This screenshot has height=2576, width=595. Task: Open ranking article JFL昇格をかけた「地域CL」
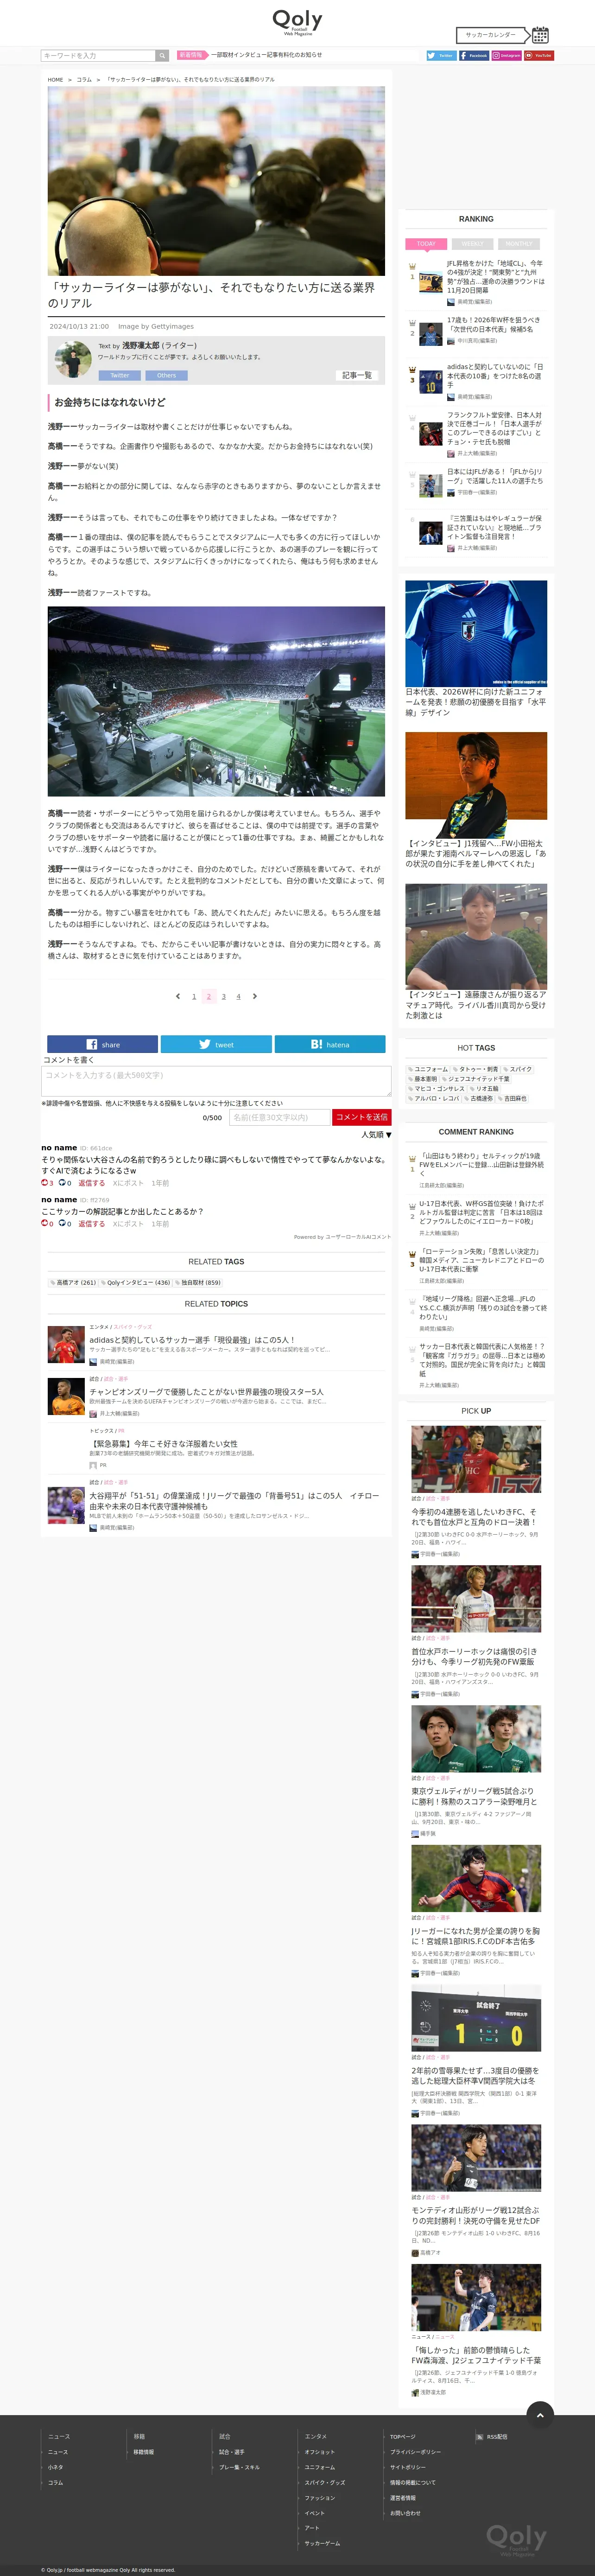tap(495, 277)
